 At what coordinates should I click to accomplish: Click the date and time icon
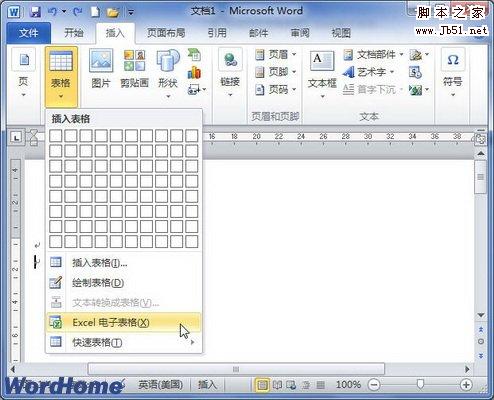point(415,72)
